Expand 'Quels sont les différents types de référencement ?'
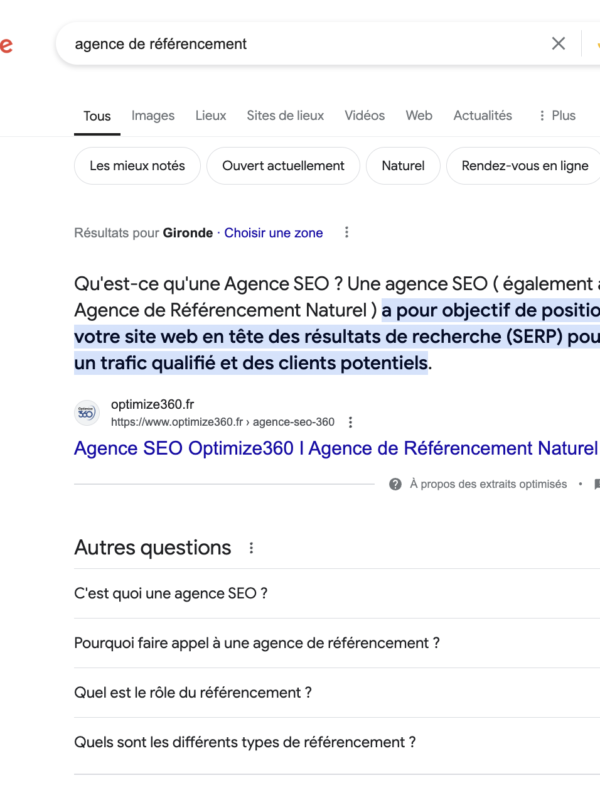This screenshot has width=600, height=800. point(245,742)
